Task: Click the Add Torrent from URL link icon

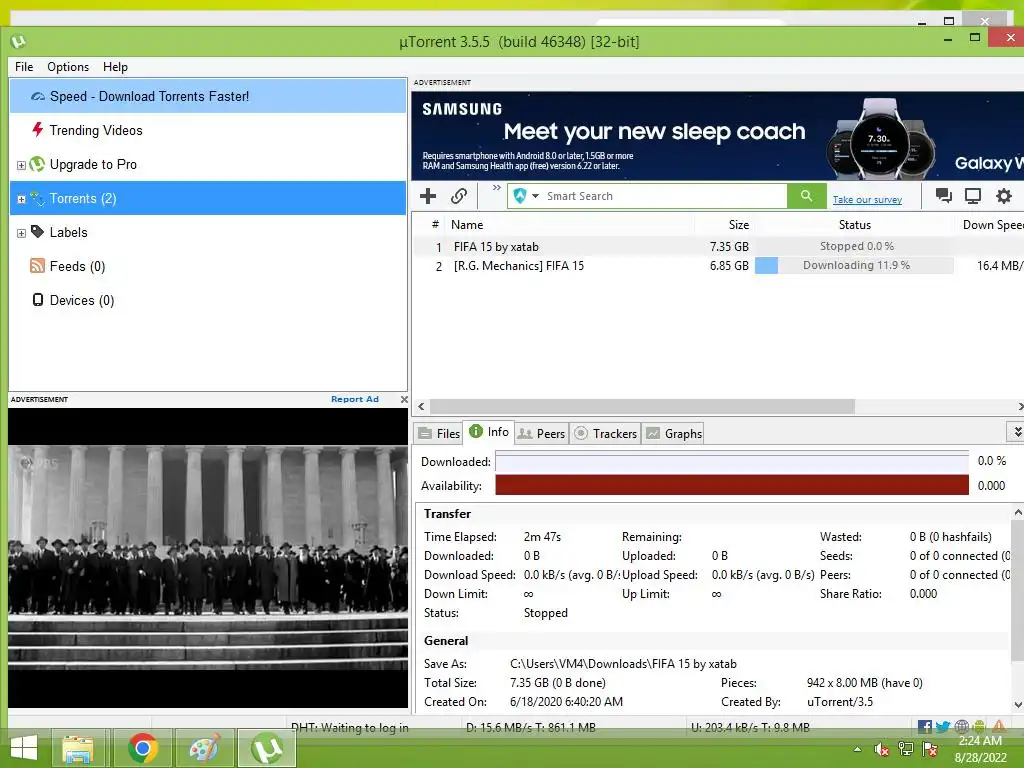Action: (x=459, y=196)
